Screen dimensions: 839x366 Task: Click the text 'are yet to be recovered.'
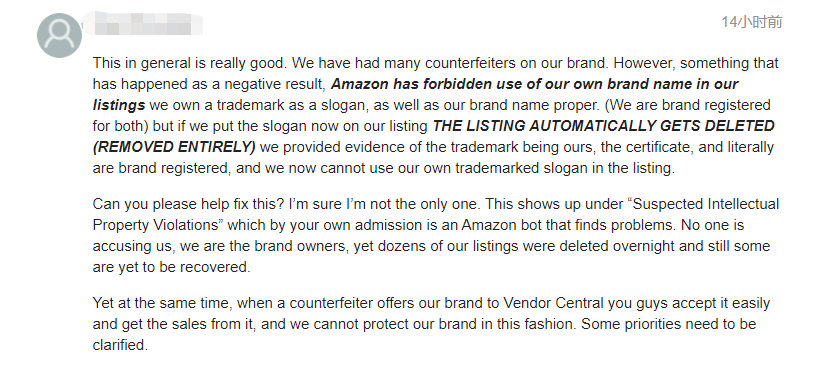tap(171, 267)
